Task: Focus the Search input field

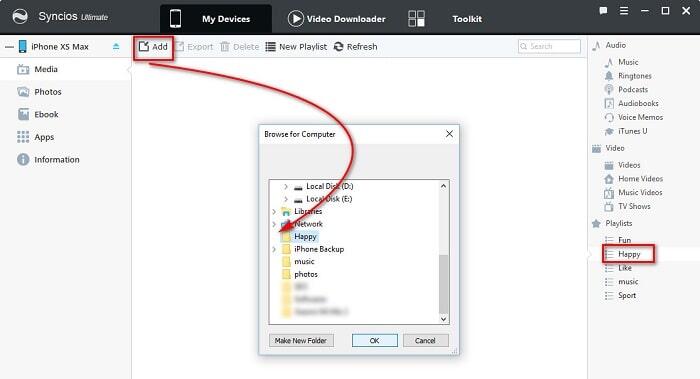Action: tap(549, 46)
